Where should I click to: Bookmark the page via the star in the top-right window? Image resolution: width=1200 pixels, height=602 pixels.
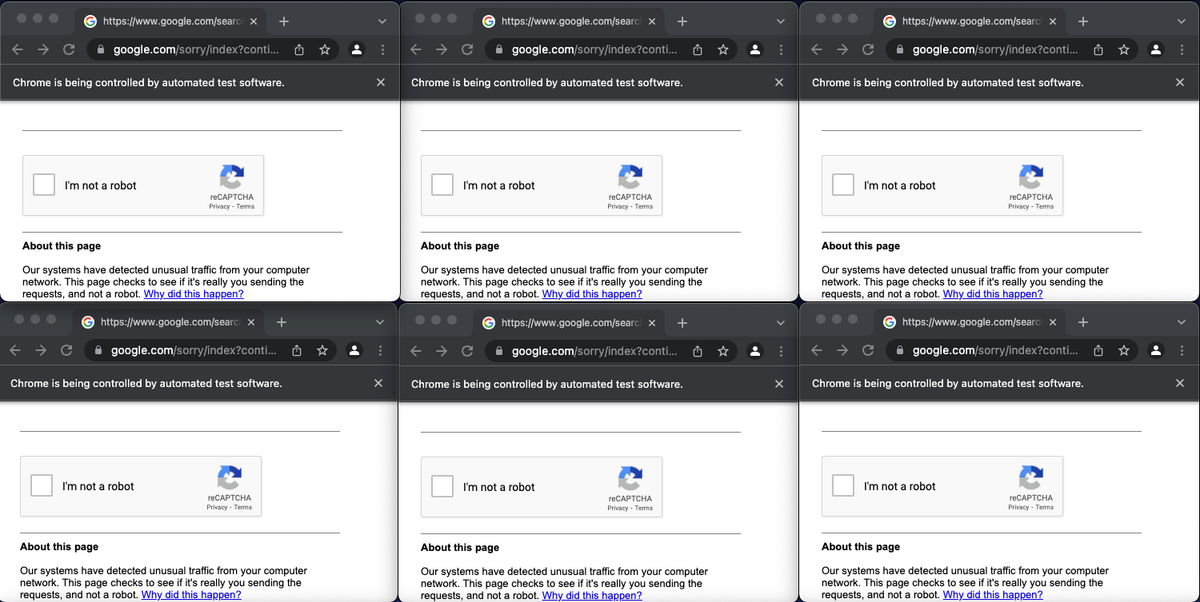[x=1124, y=49]
